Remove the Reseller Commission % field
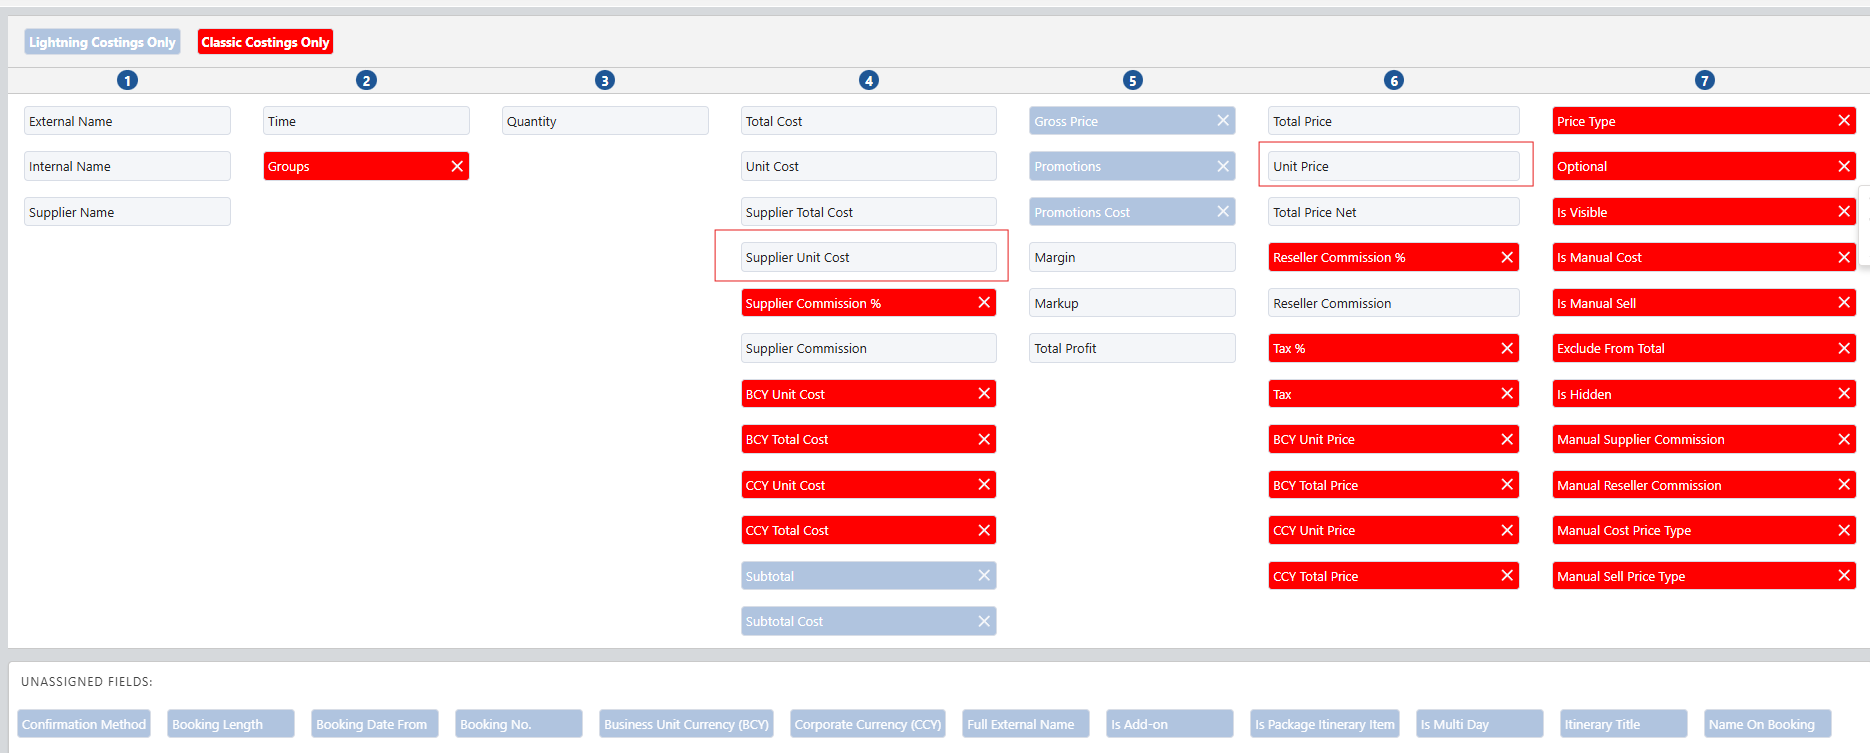1870x753 pixels. (1507, 258)
